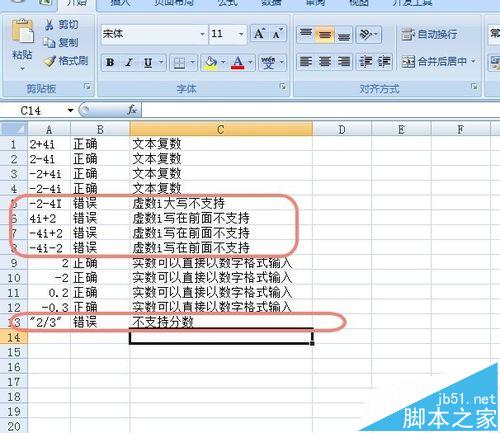This screenshot has height=433, width=500.
Task: Open the Merge and Center dropdown arrow
Action: pos(473,61)
